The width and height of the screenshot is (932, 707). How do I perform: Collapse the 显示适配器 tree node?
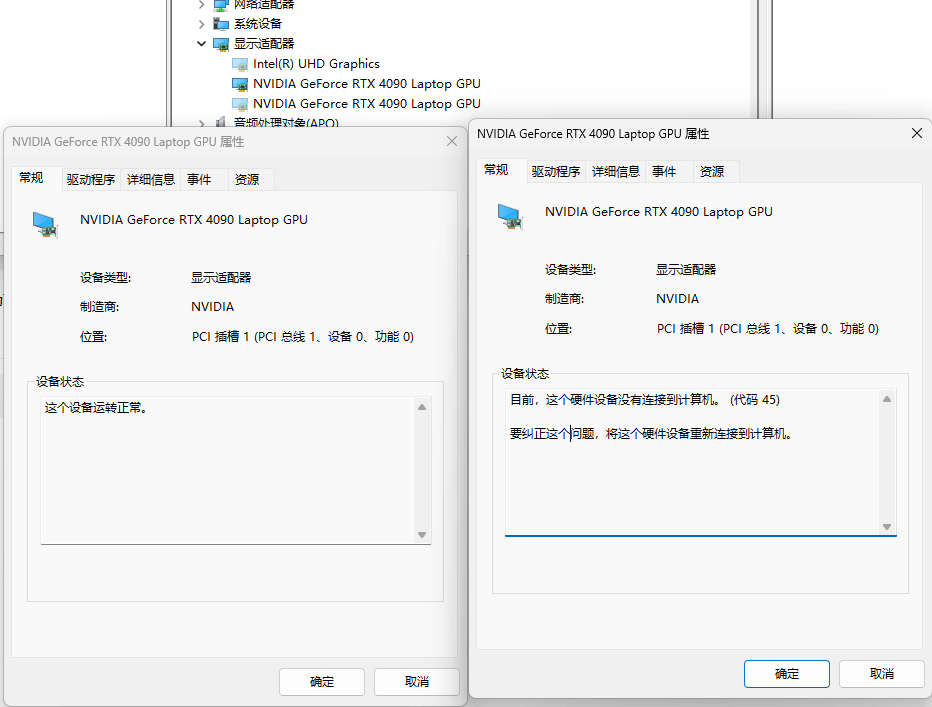tap(203, 44)
